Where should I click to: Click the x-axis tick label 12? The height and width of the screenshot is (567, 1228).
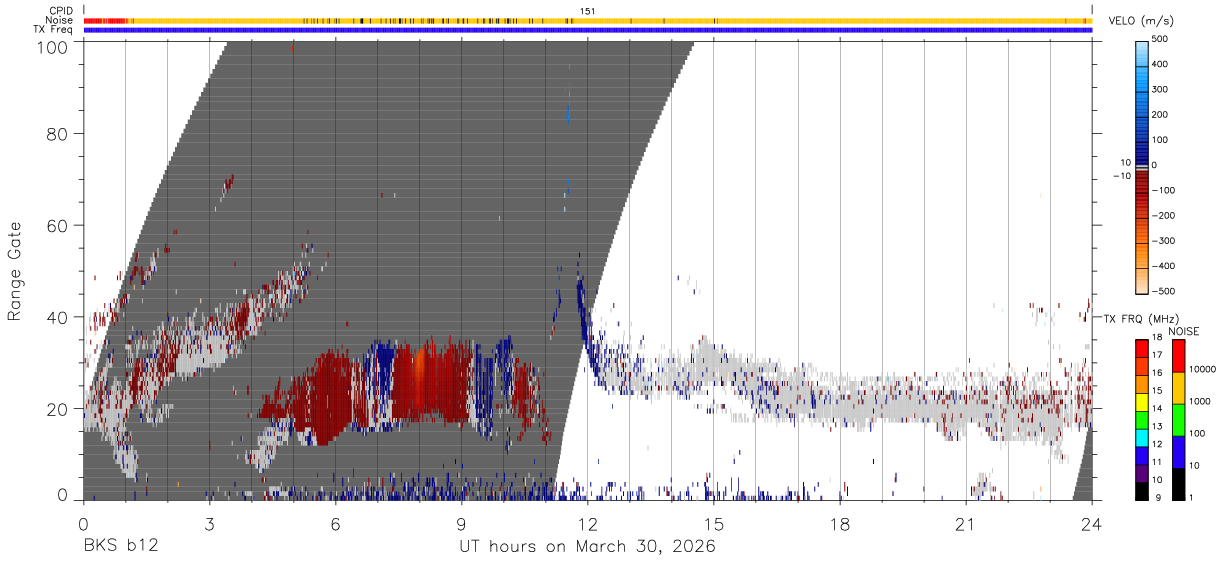click(588, 525)
